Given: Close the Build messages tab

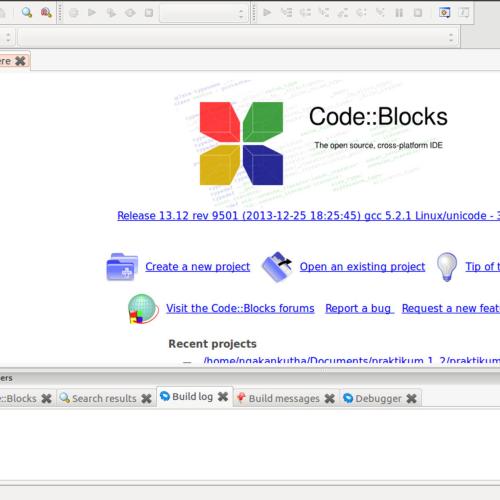Looking at the screenshot, I should [x=330, y=398].
